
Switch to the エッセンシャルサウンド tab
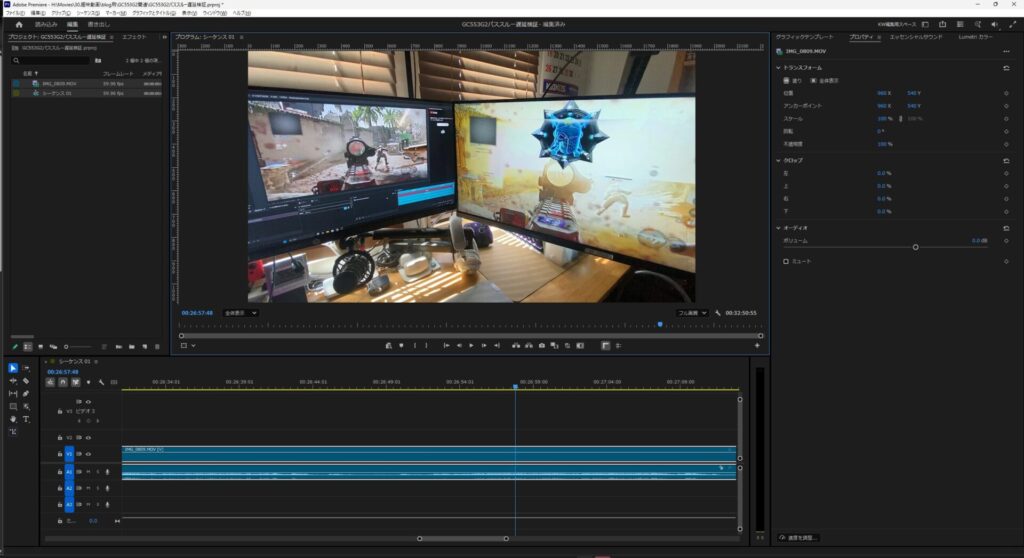(916, 37)
